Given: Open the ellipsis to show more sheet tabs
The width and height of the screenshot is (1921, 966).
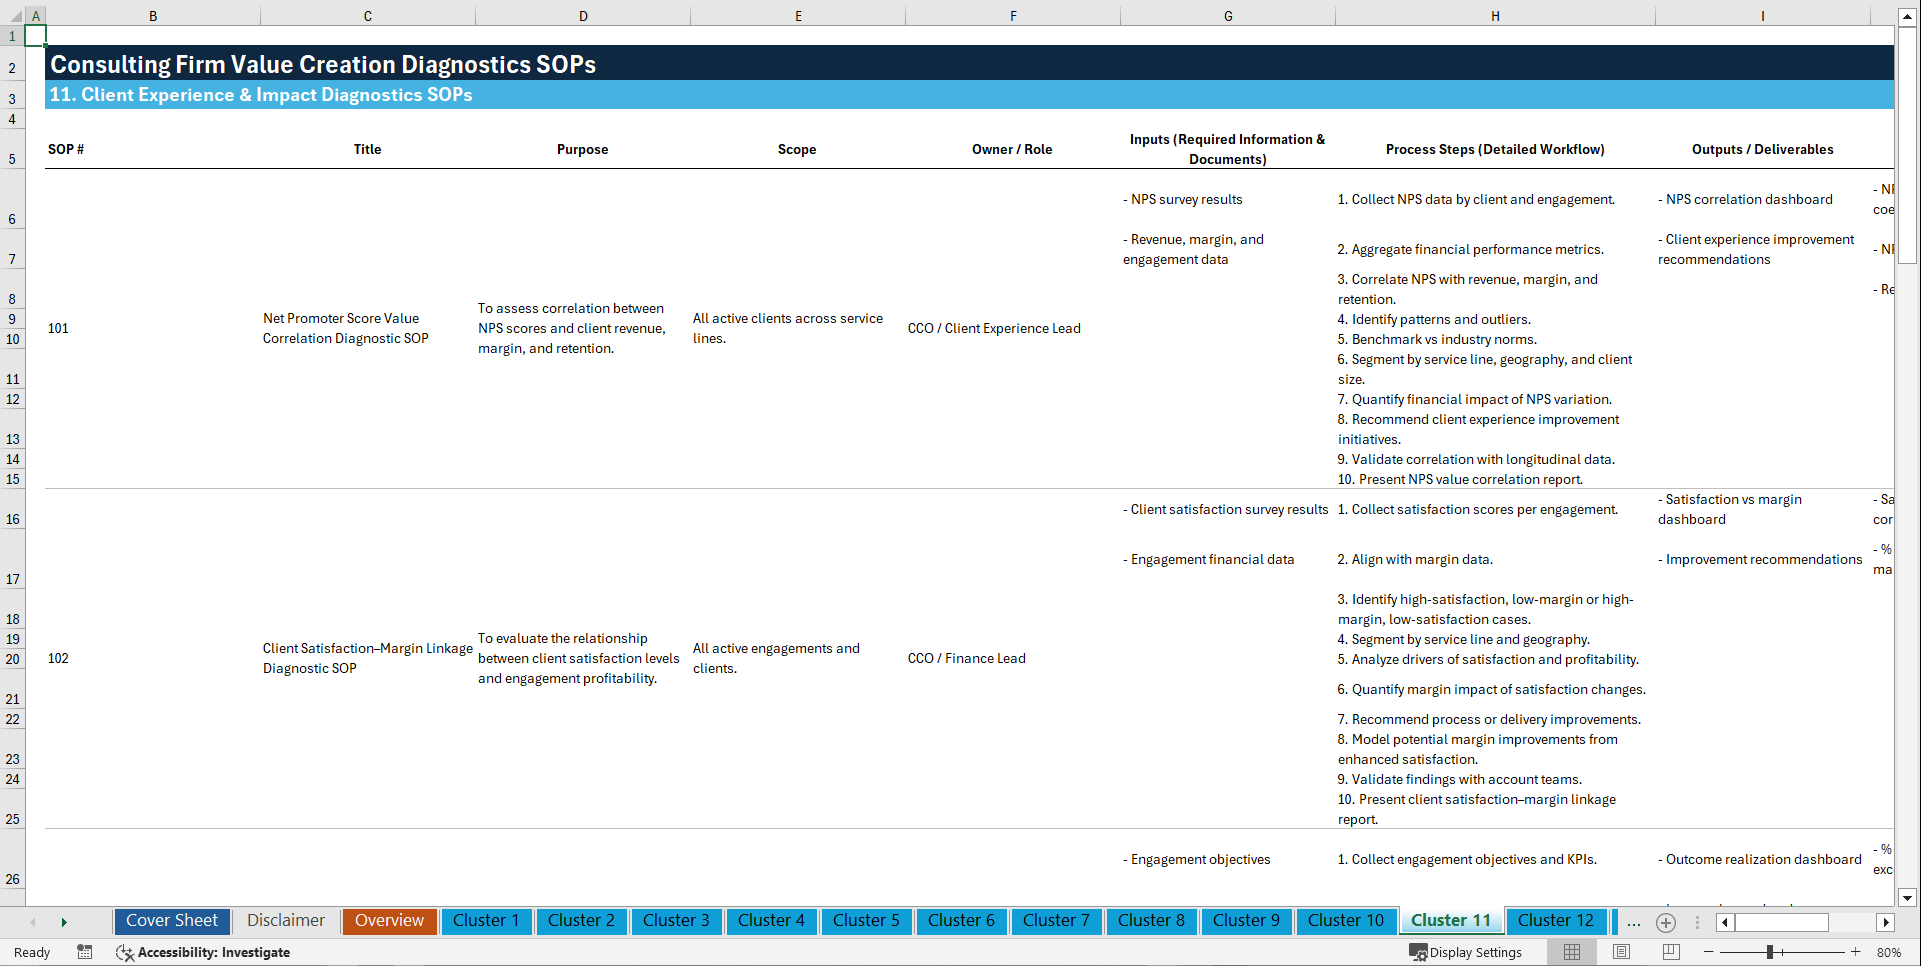Looking at the screenshot, I should pos(1633,922).
